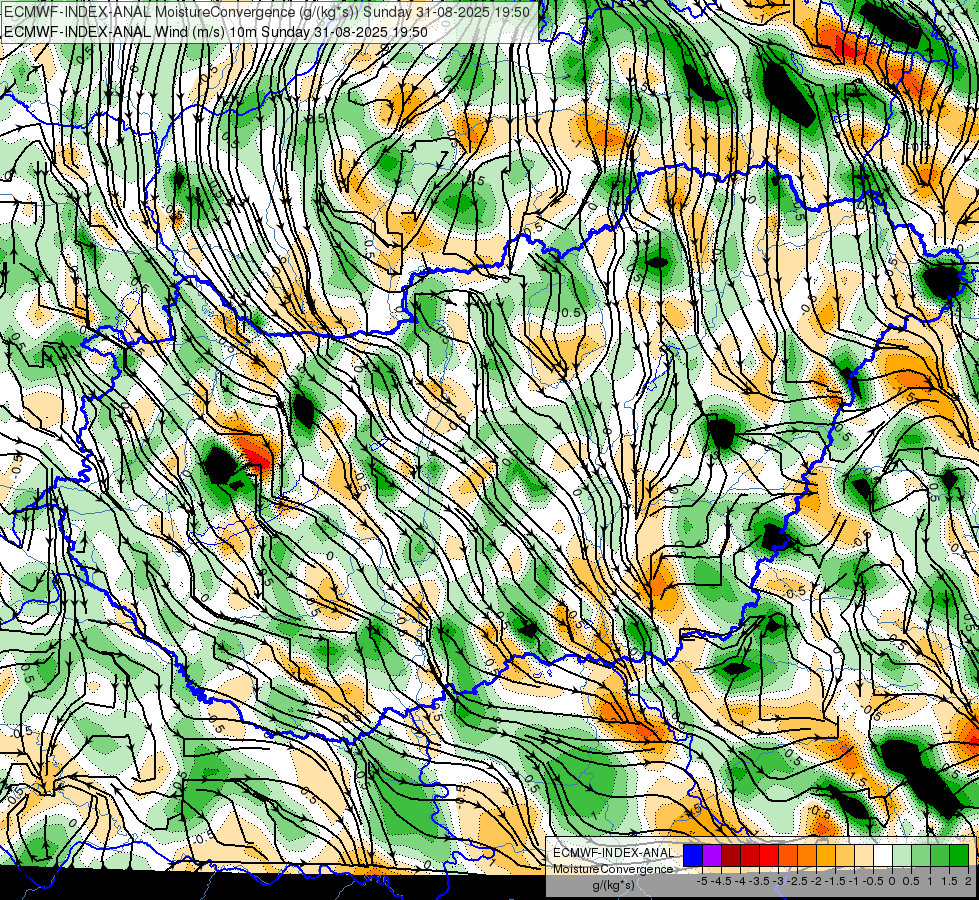Screen dimensions: 979x900
Task: Click the Wind (m/s) 10m title line
Action: pos(216,31)
